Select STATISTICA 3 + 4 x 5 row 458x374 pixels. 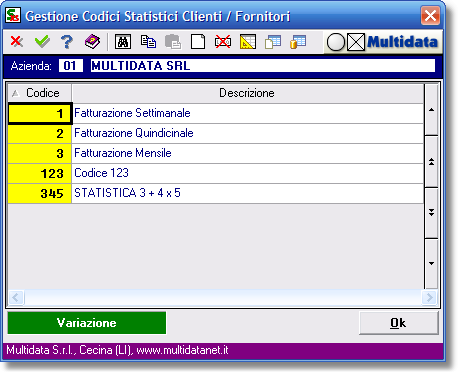click(247, 193)
